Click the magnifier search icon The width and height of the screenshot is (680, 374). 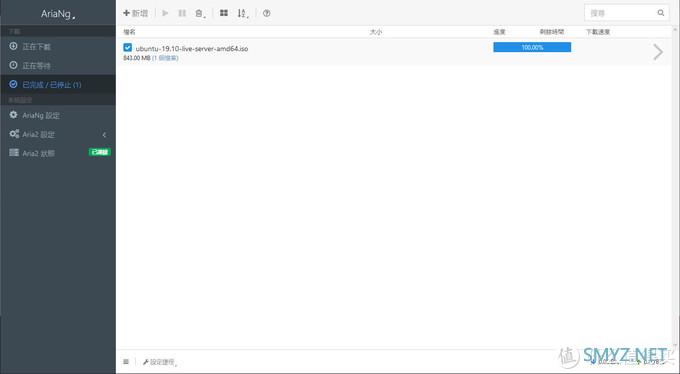[x=661, y=13]
